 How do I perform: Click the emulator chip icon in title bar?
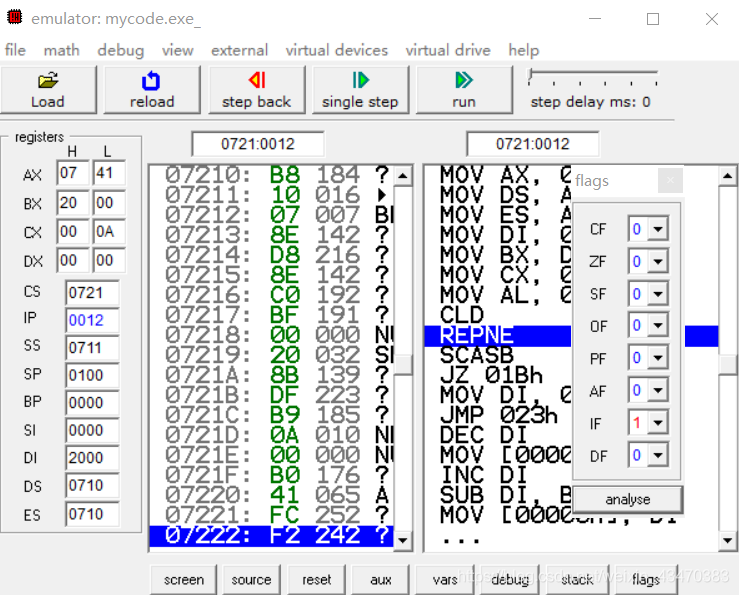pyautogui.click(x=15, y=17)
